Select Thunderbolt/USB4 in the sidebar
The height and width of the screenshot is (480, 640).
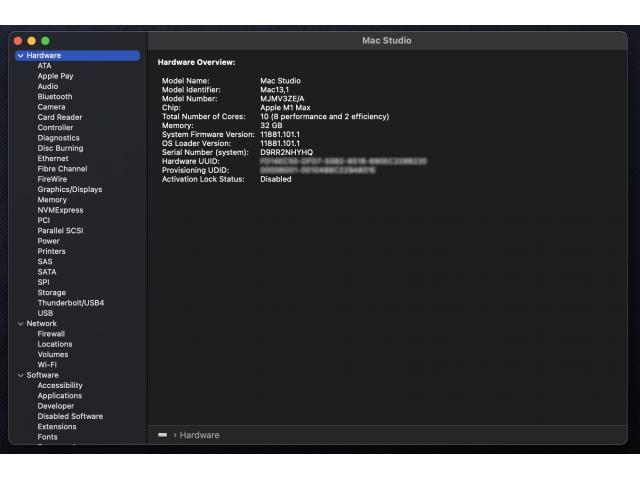coord(71,303)
